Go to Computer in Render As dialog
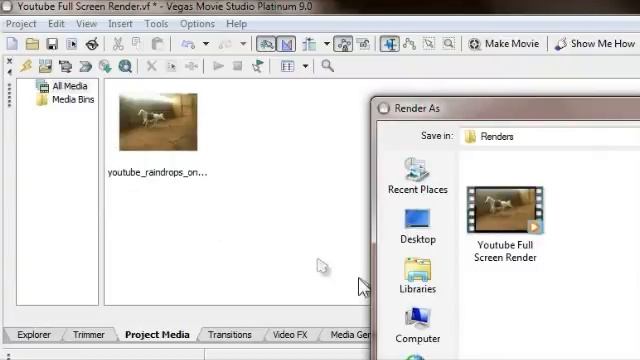The image size is (640, 360). [x=418, y=326]
